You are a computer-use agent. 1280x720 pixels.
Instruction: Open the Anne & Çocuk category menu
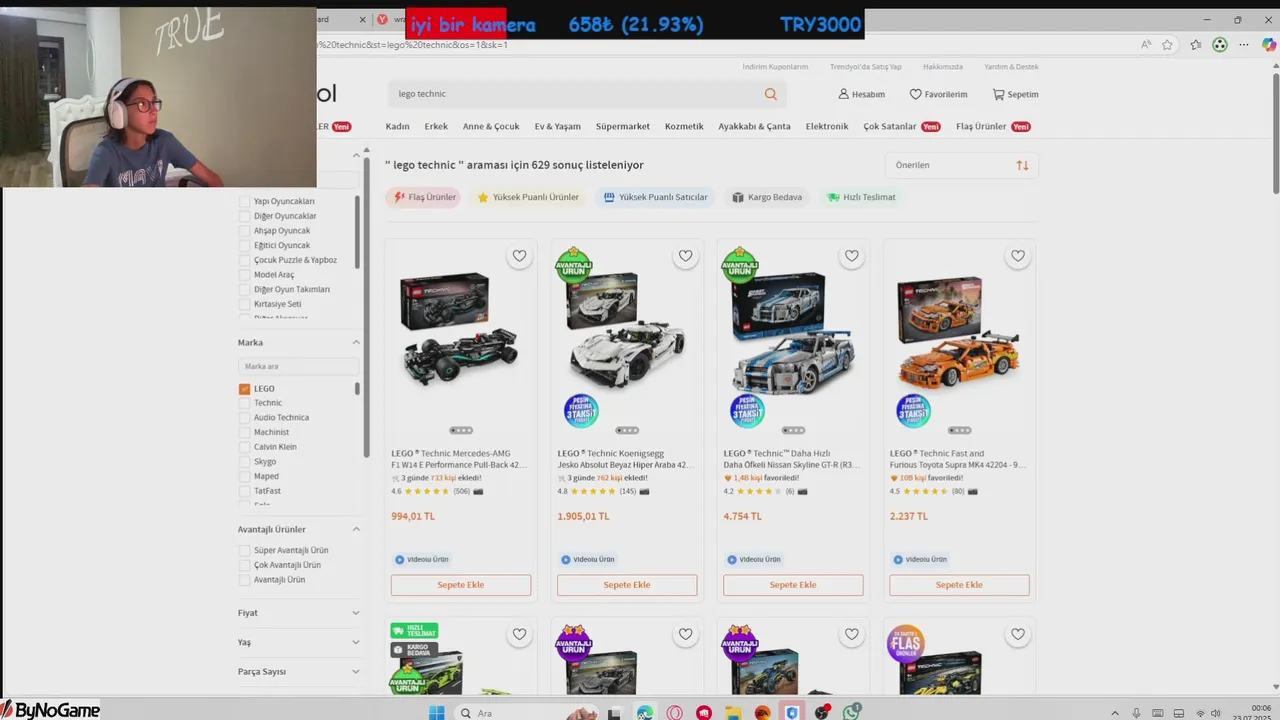(491, 127)
